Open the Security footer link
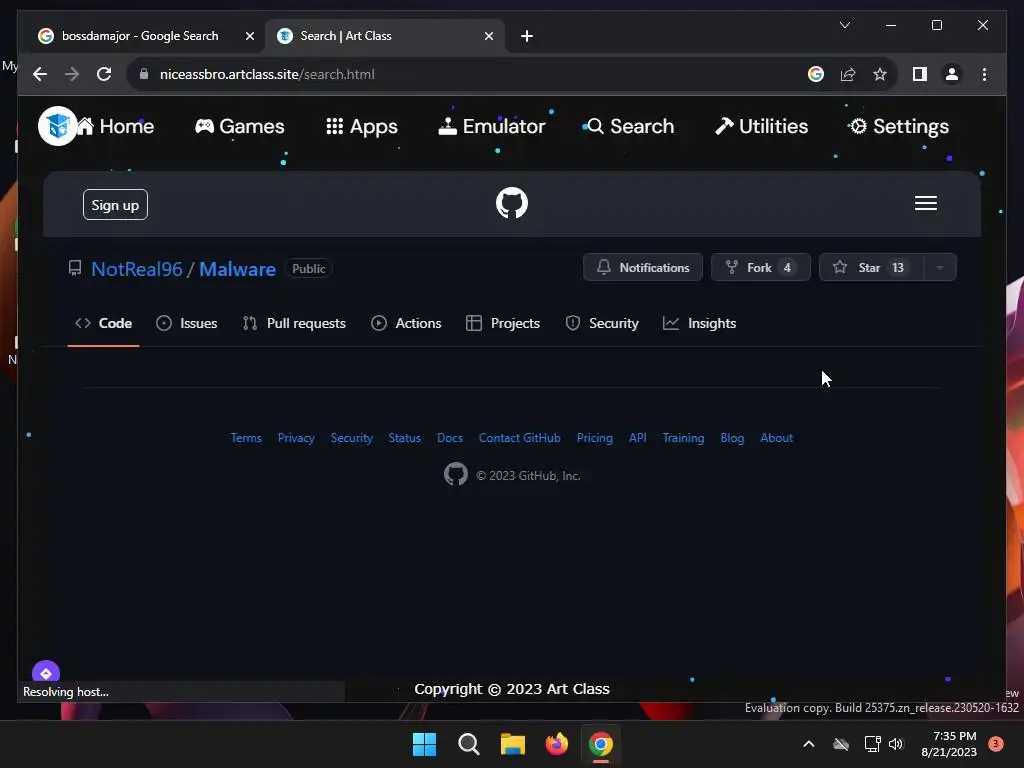Screen dimensions: 1024x768 click(x=351, y=438)
